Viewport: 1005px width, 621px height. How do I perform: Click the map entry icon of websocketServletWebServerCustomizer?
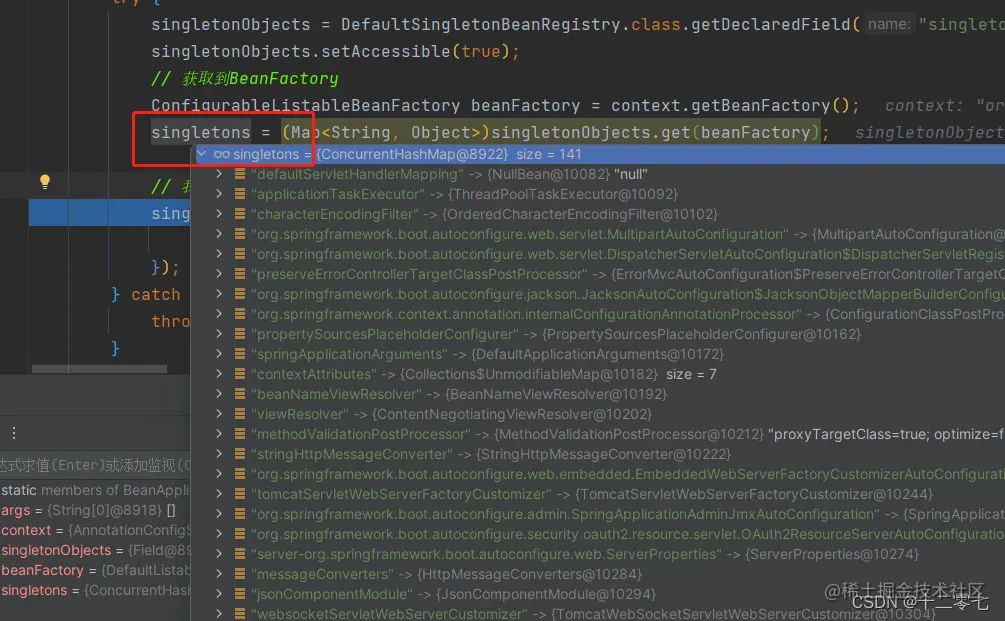(240, 614)
